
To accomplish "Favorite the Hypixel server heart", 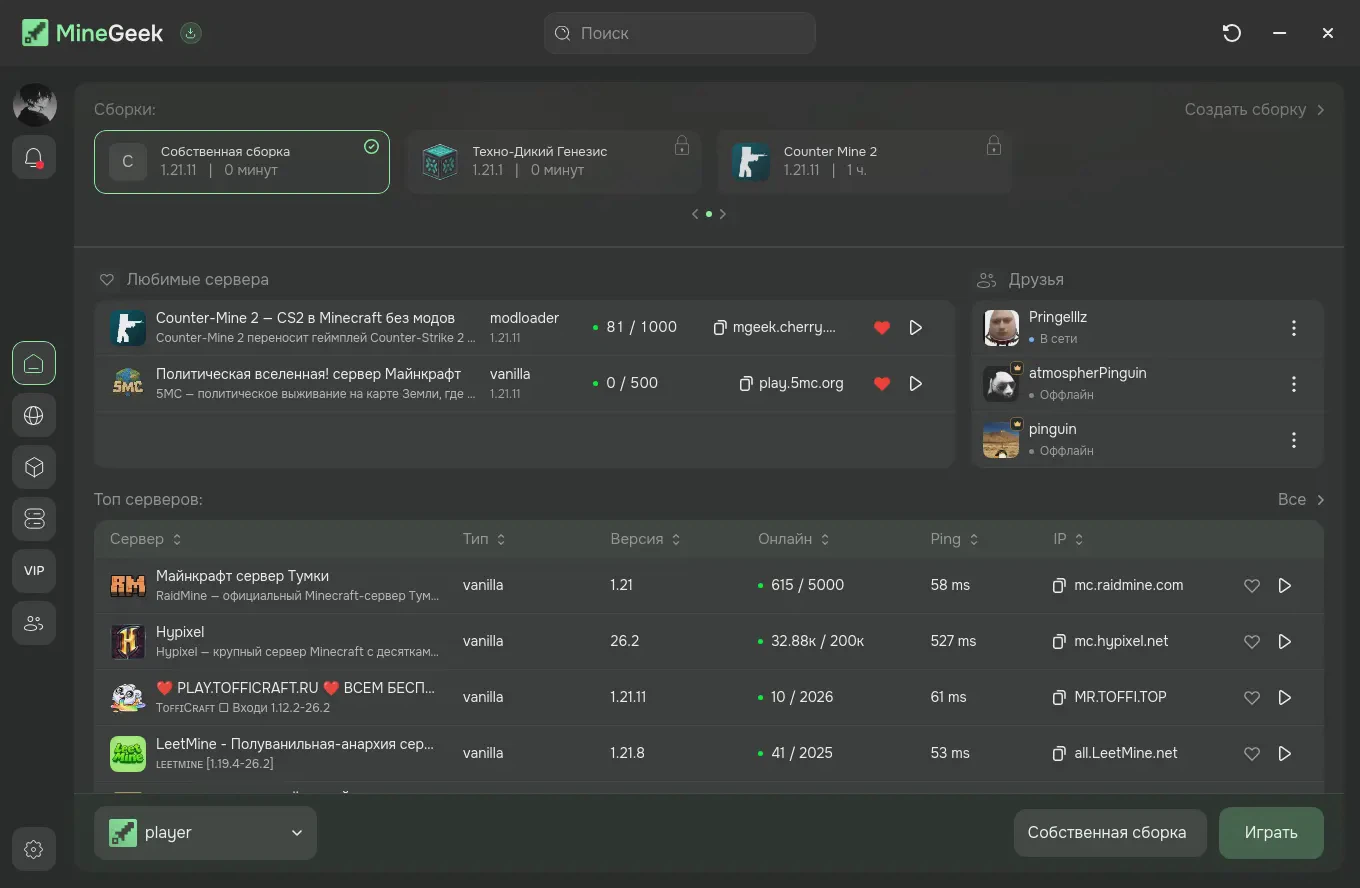I will coord(1251,641).
